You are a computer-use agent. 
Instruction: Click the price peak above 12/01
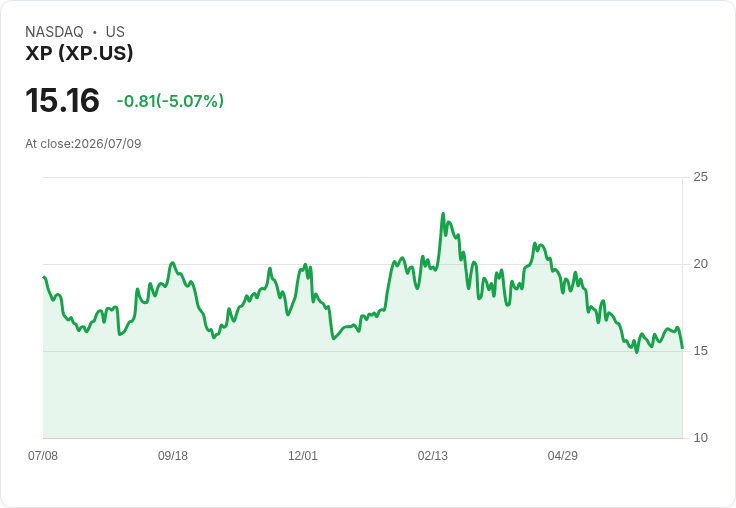(305, 265)
